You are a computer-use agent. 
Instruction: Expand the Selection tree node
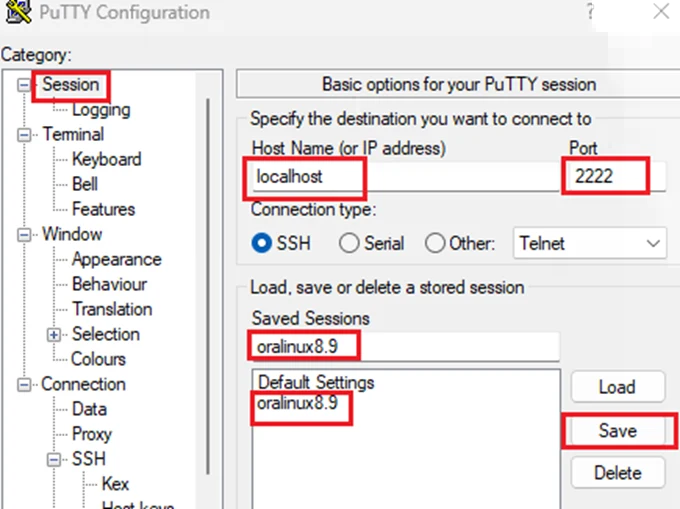(54, 335)
